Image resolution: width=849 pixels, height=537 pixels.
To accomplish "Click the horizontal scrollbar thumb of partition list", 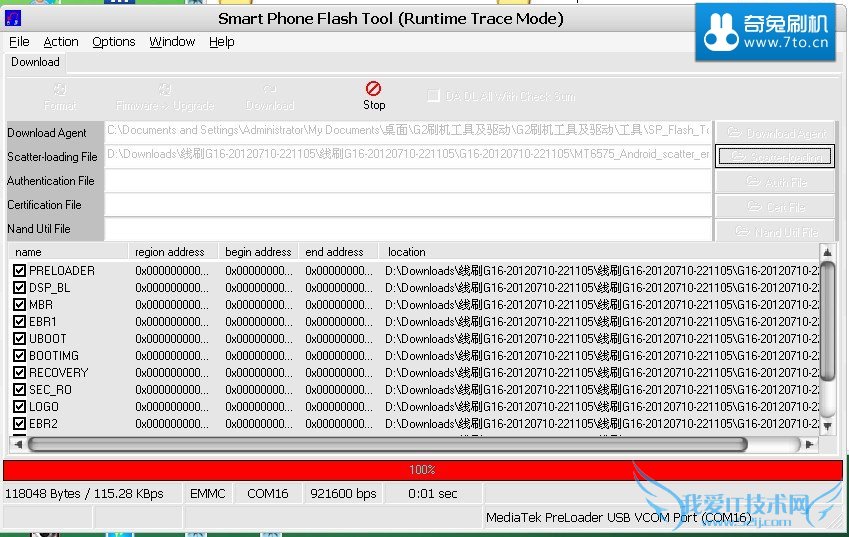I will [388, 444].
